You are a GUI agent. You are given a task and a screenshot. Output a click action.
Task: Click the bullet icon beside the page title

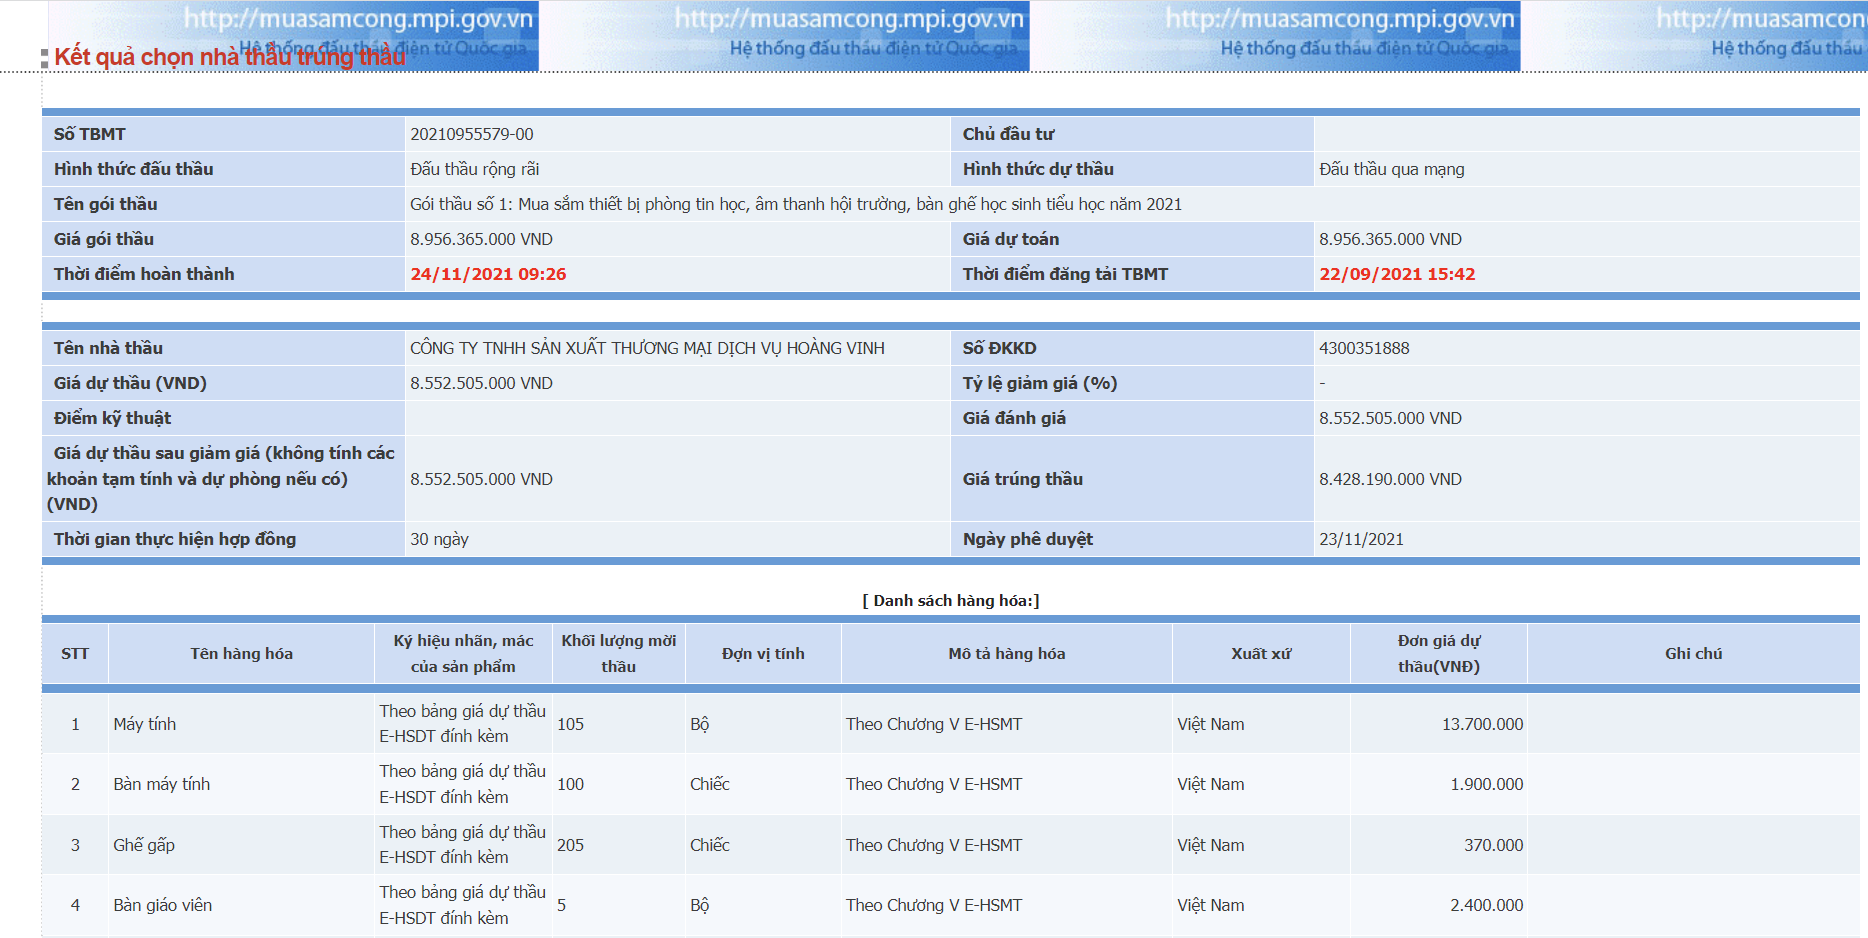tap(44, 59)
